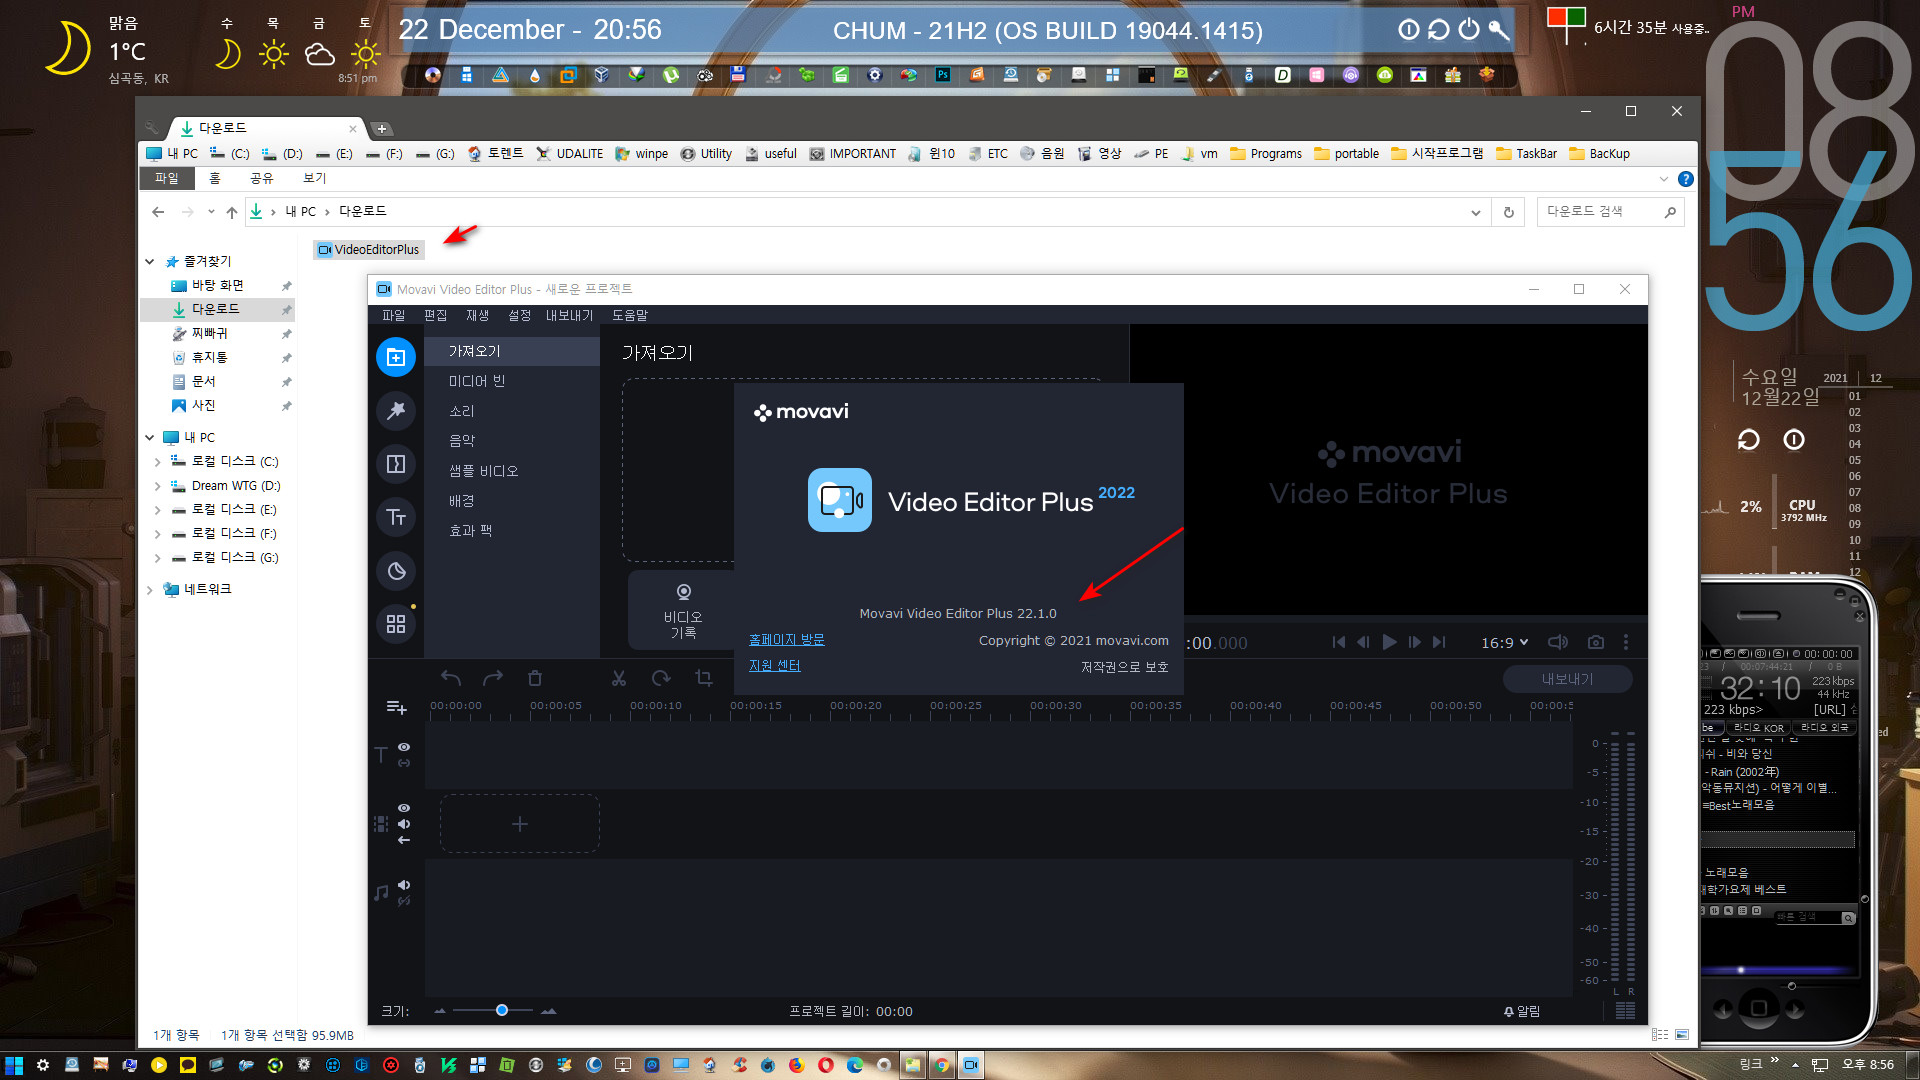1920x1080 pixels.
Task: Refresh the Explorer folder view
Action: point(1509,212)
